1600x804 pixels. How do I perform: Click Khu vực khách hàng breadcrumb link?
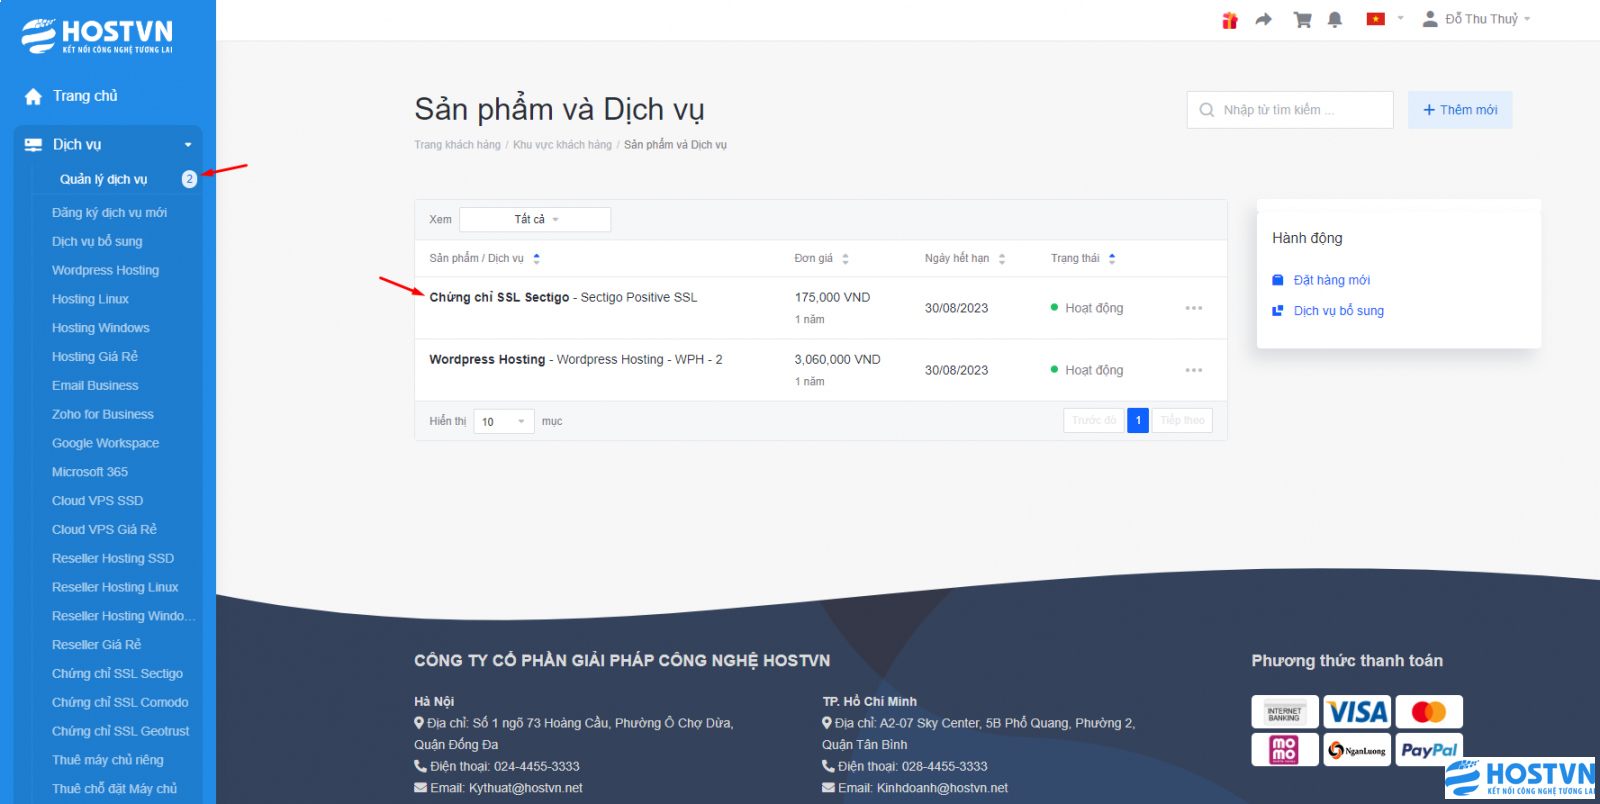562,145
